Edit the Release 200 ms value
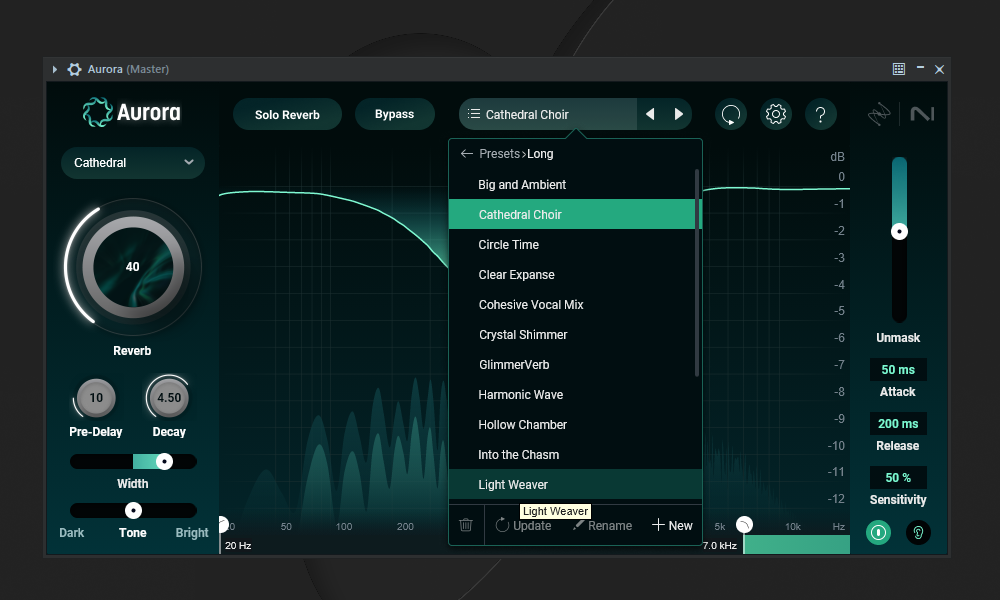1000x600 pixels. [898, 423]
